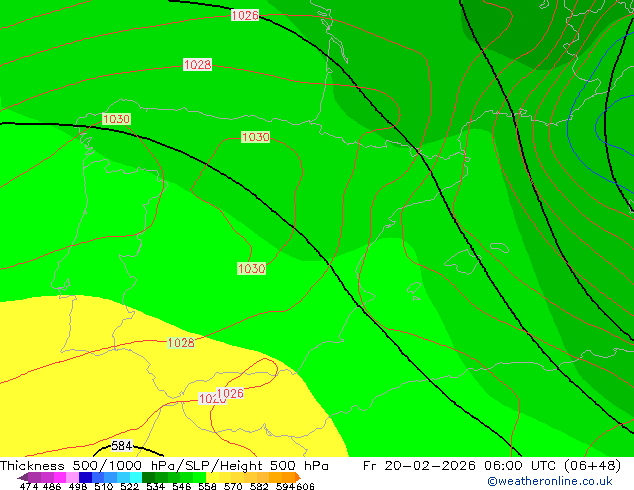
Task: Click legend value 546
Action: (182, 486)
